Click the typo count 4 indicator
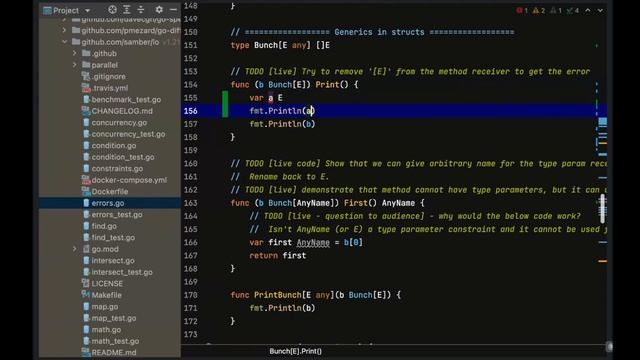 [573, 10]
